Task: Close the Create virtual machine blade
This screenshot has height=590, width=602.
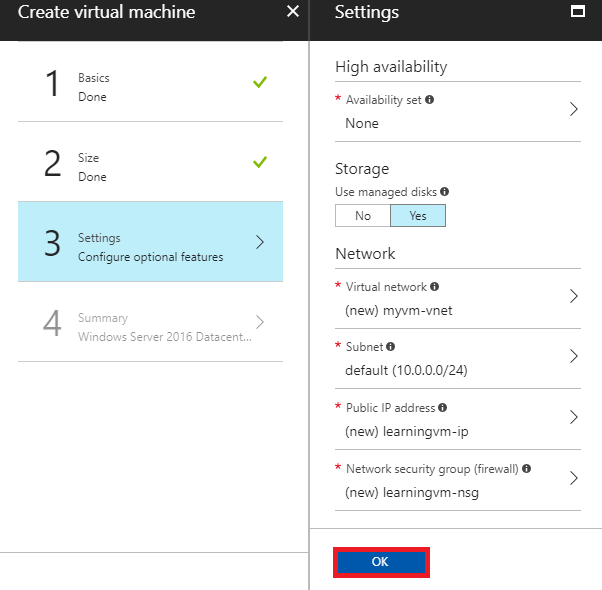Action: coord(292,12)
